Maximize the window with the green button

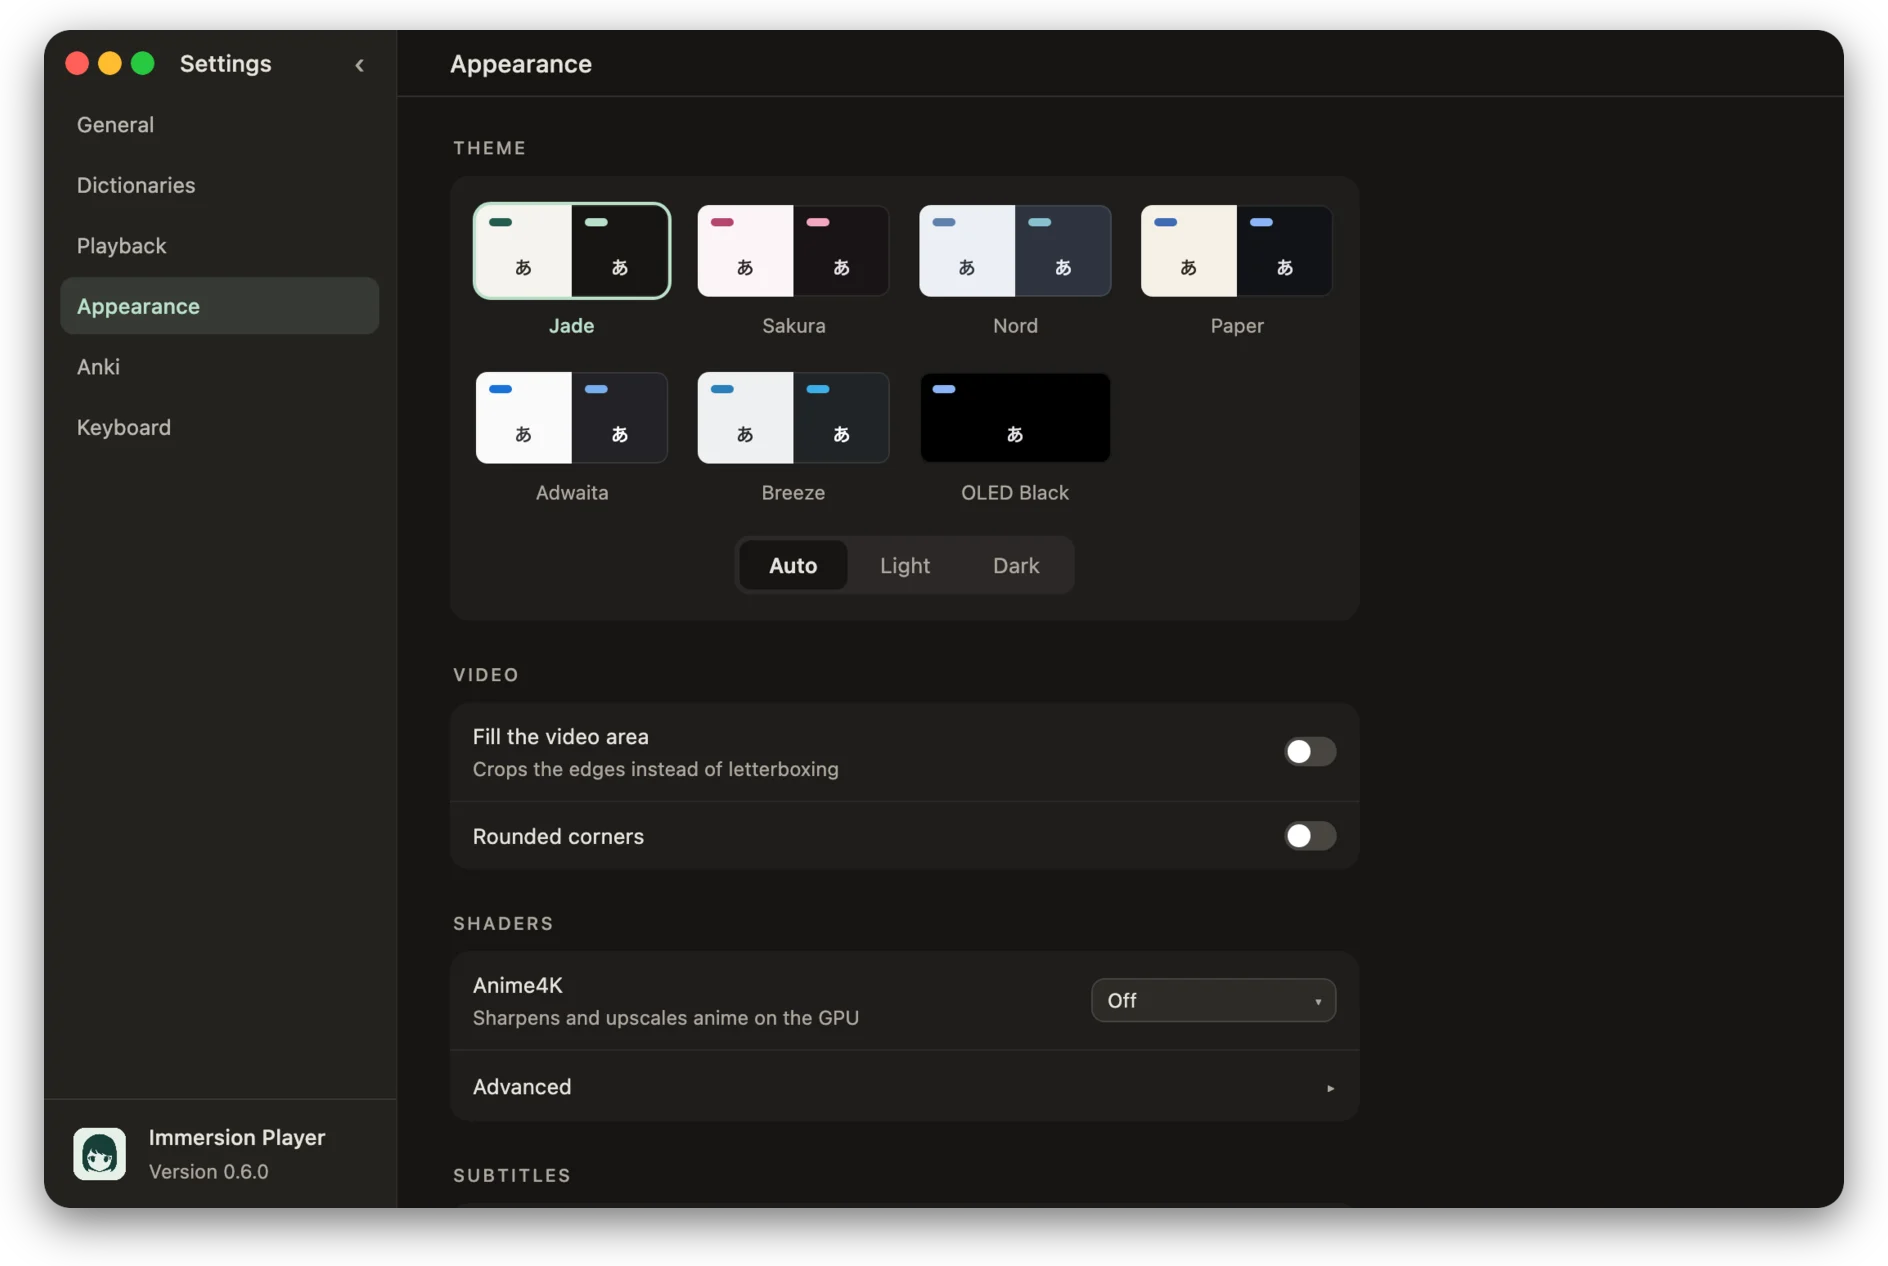pos(143,64)
